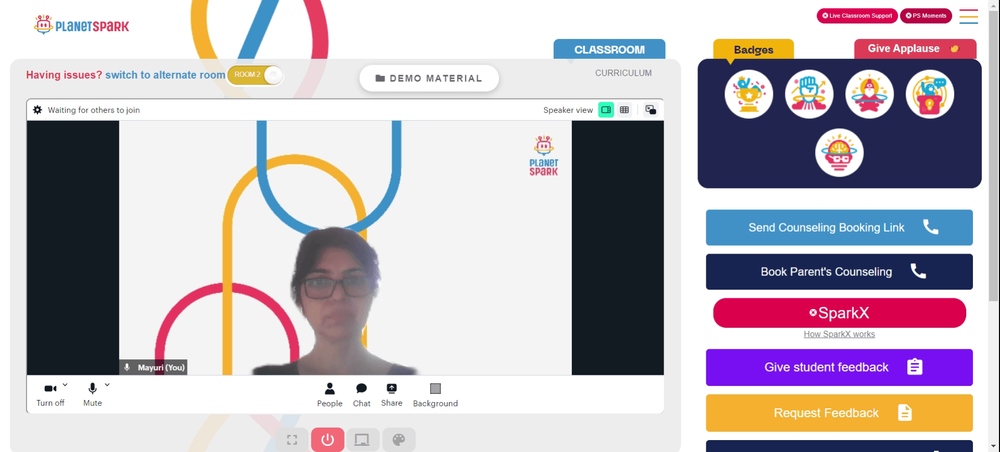
Task: Switch to the CURRICULUM tab
Action: pos(623,73)
